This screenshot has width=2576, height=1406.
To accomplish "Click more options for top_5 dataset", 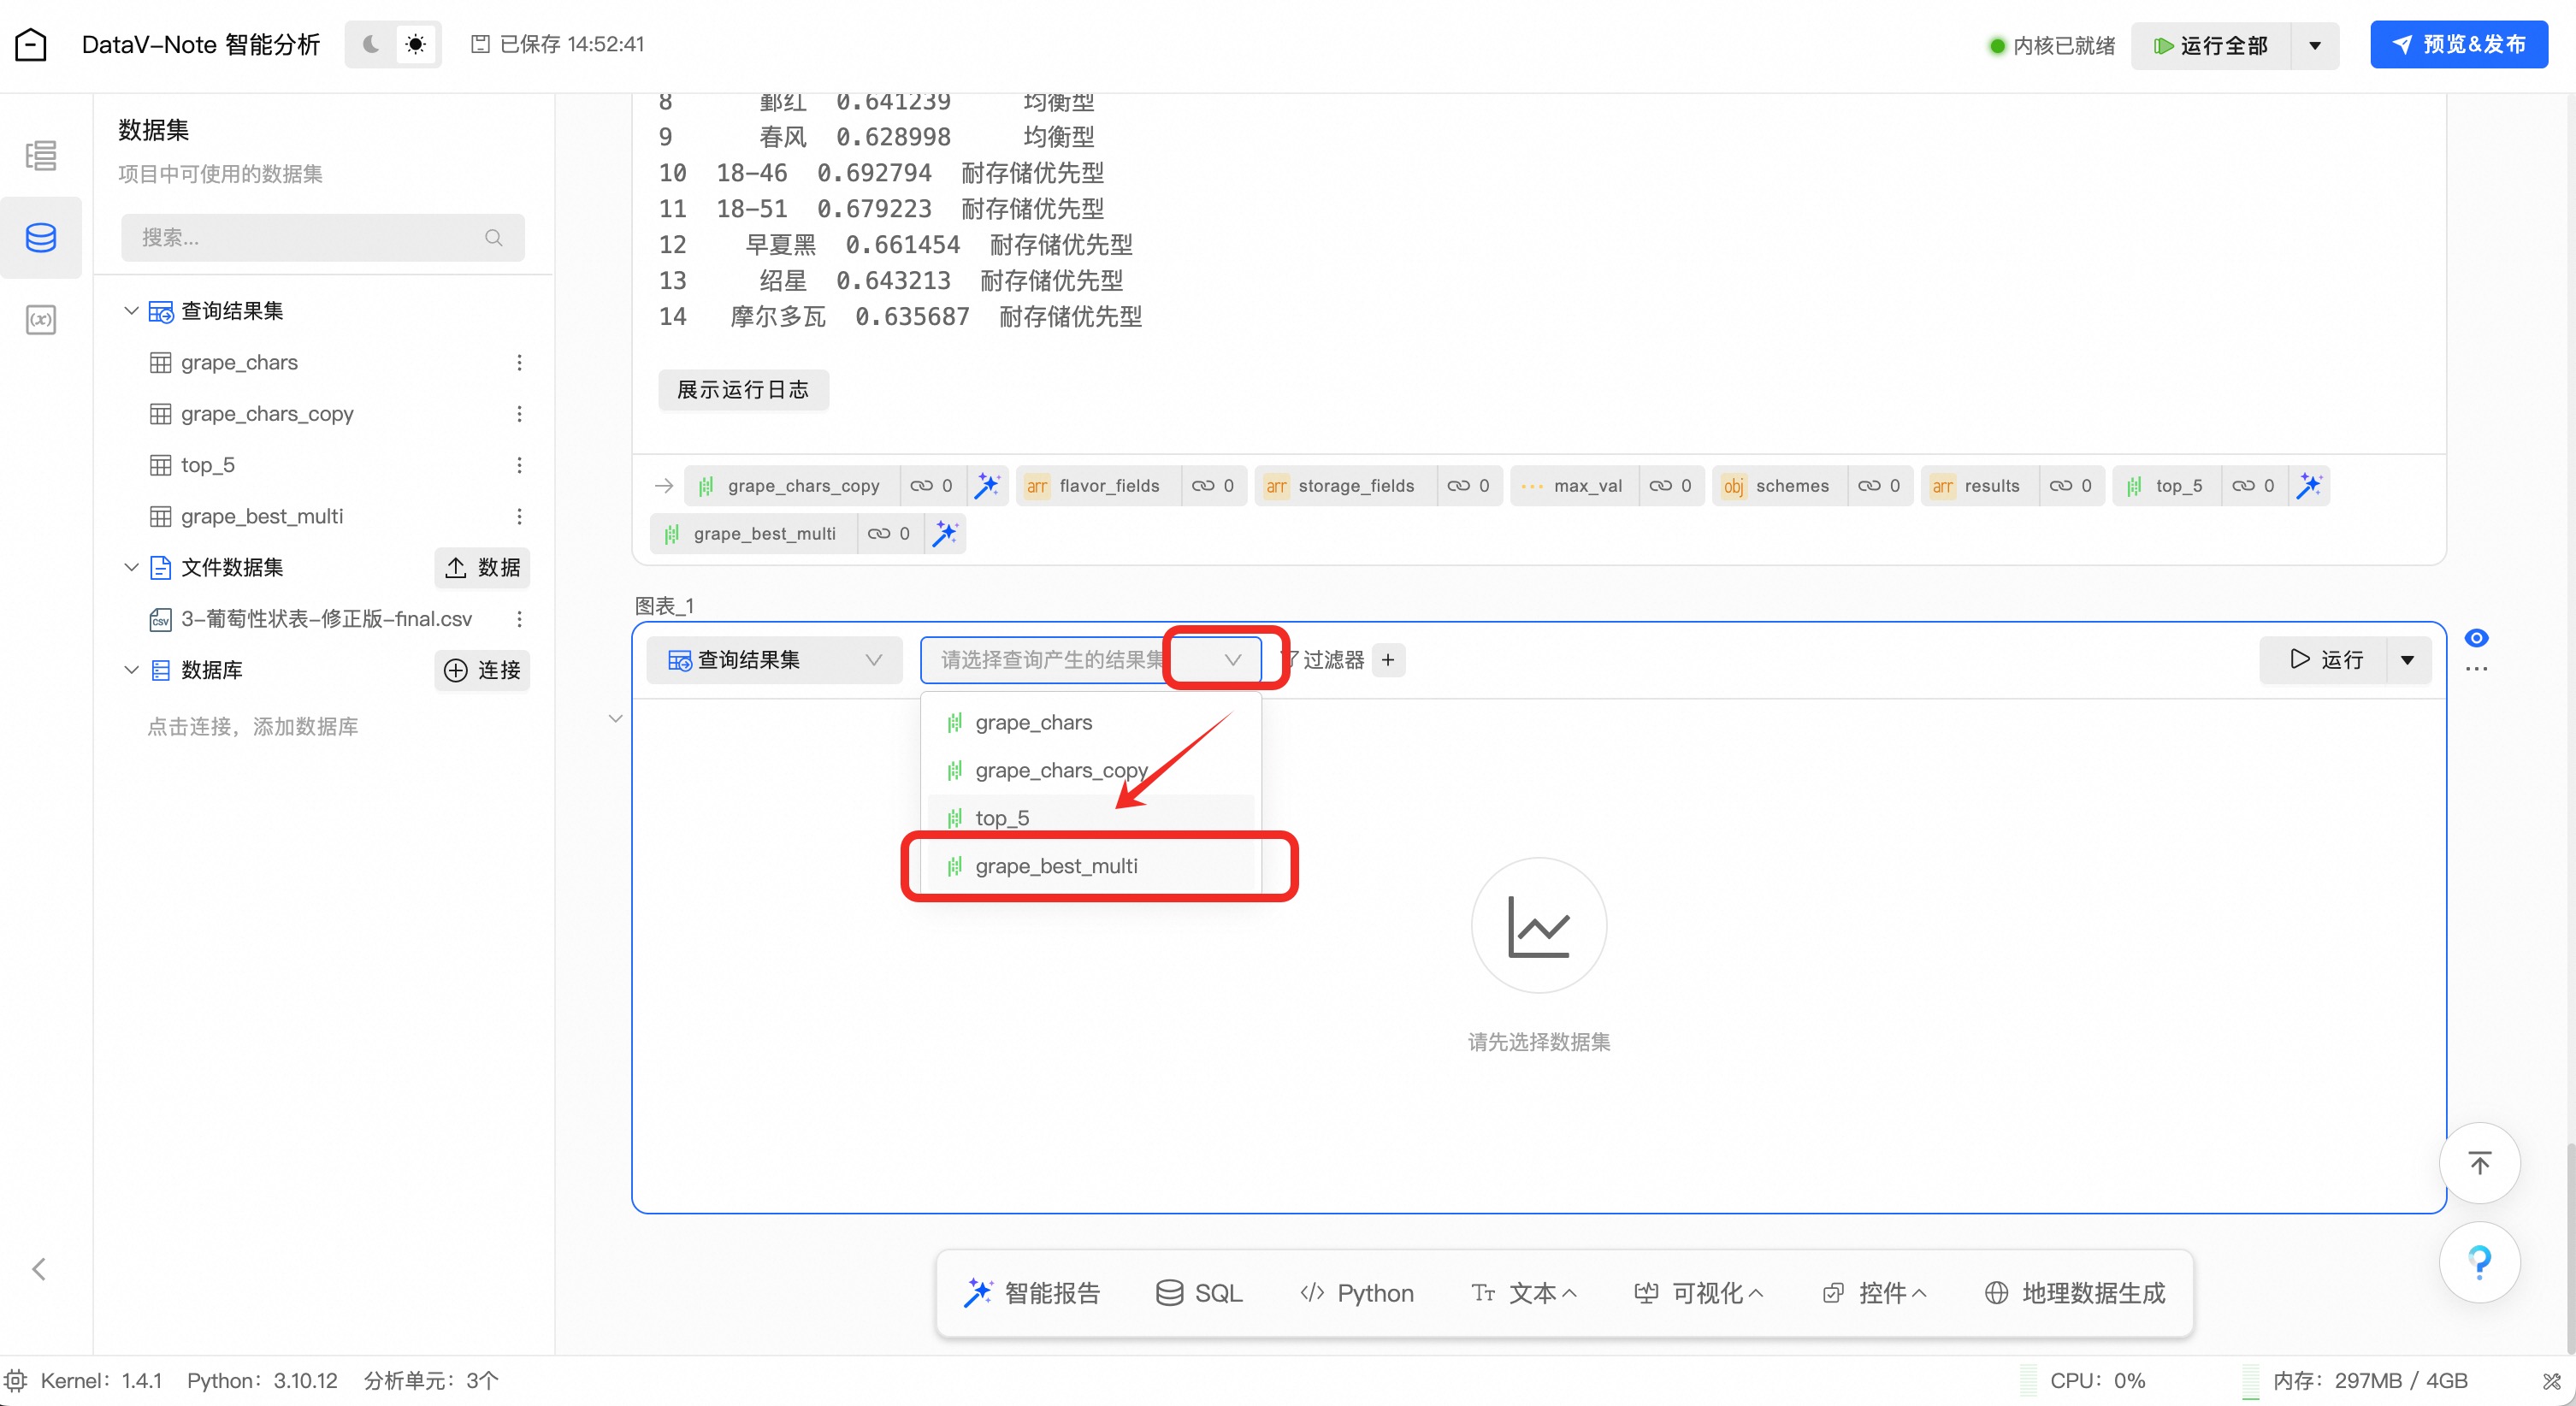I will 519,465.
